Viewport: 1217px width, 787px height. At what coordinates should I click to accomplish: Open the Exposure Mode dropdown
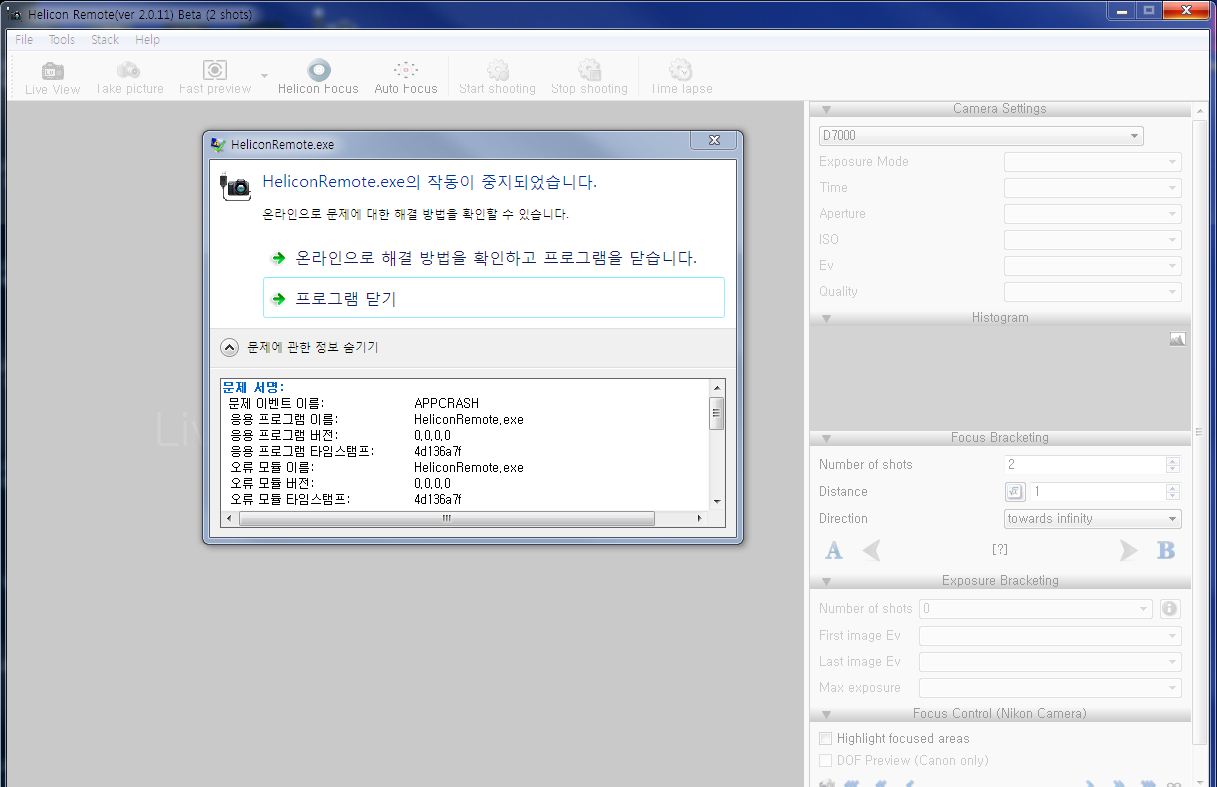1092,161
